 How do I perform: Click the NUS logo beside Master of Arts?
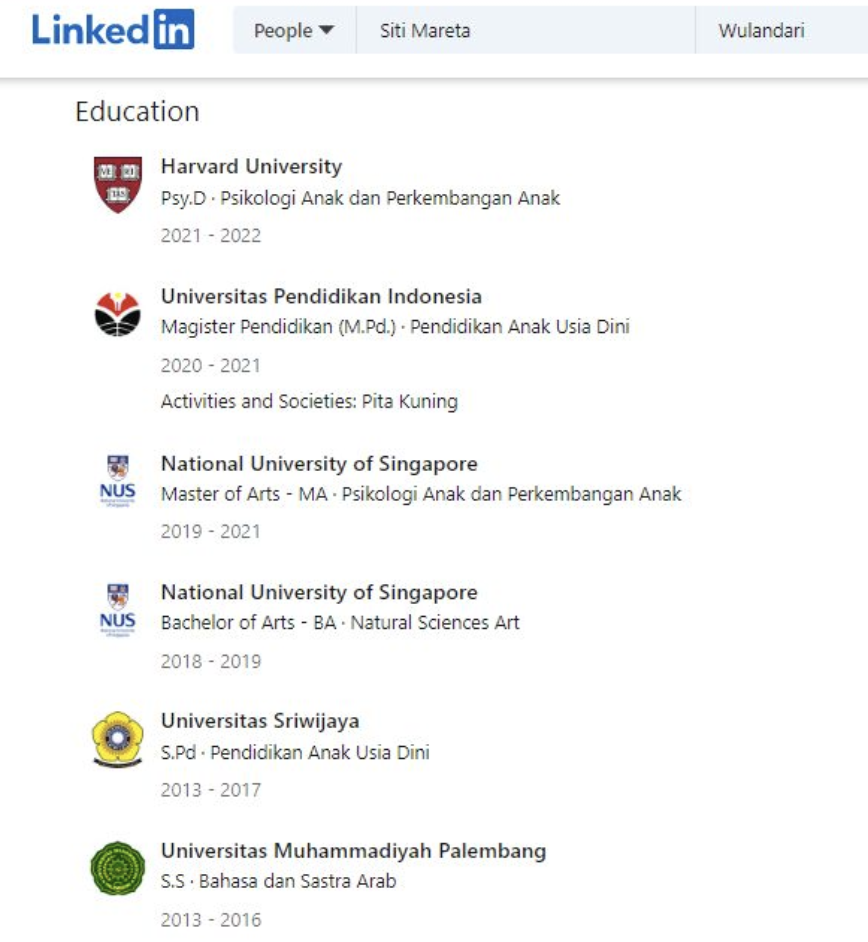[x=118, y=481]
